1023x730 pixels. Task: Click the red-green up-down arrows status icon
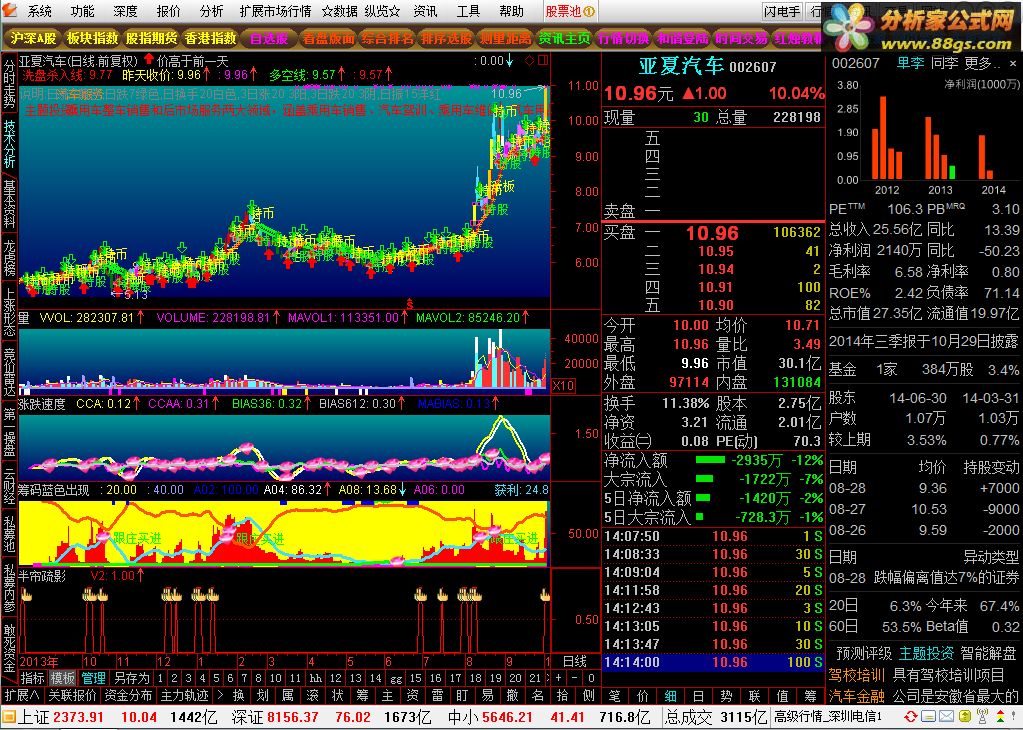[1000, 716]
